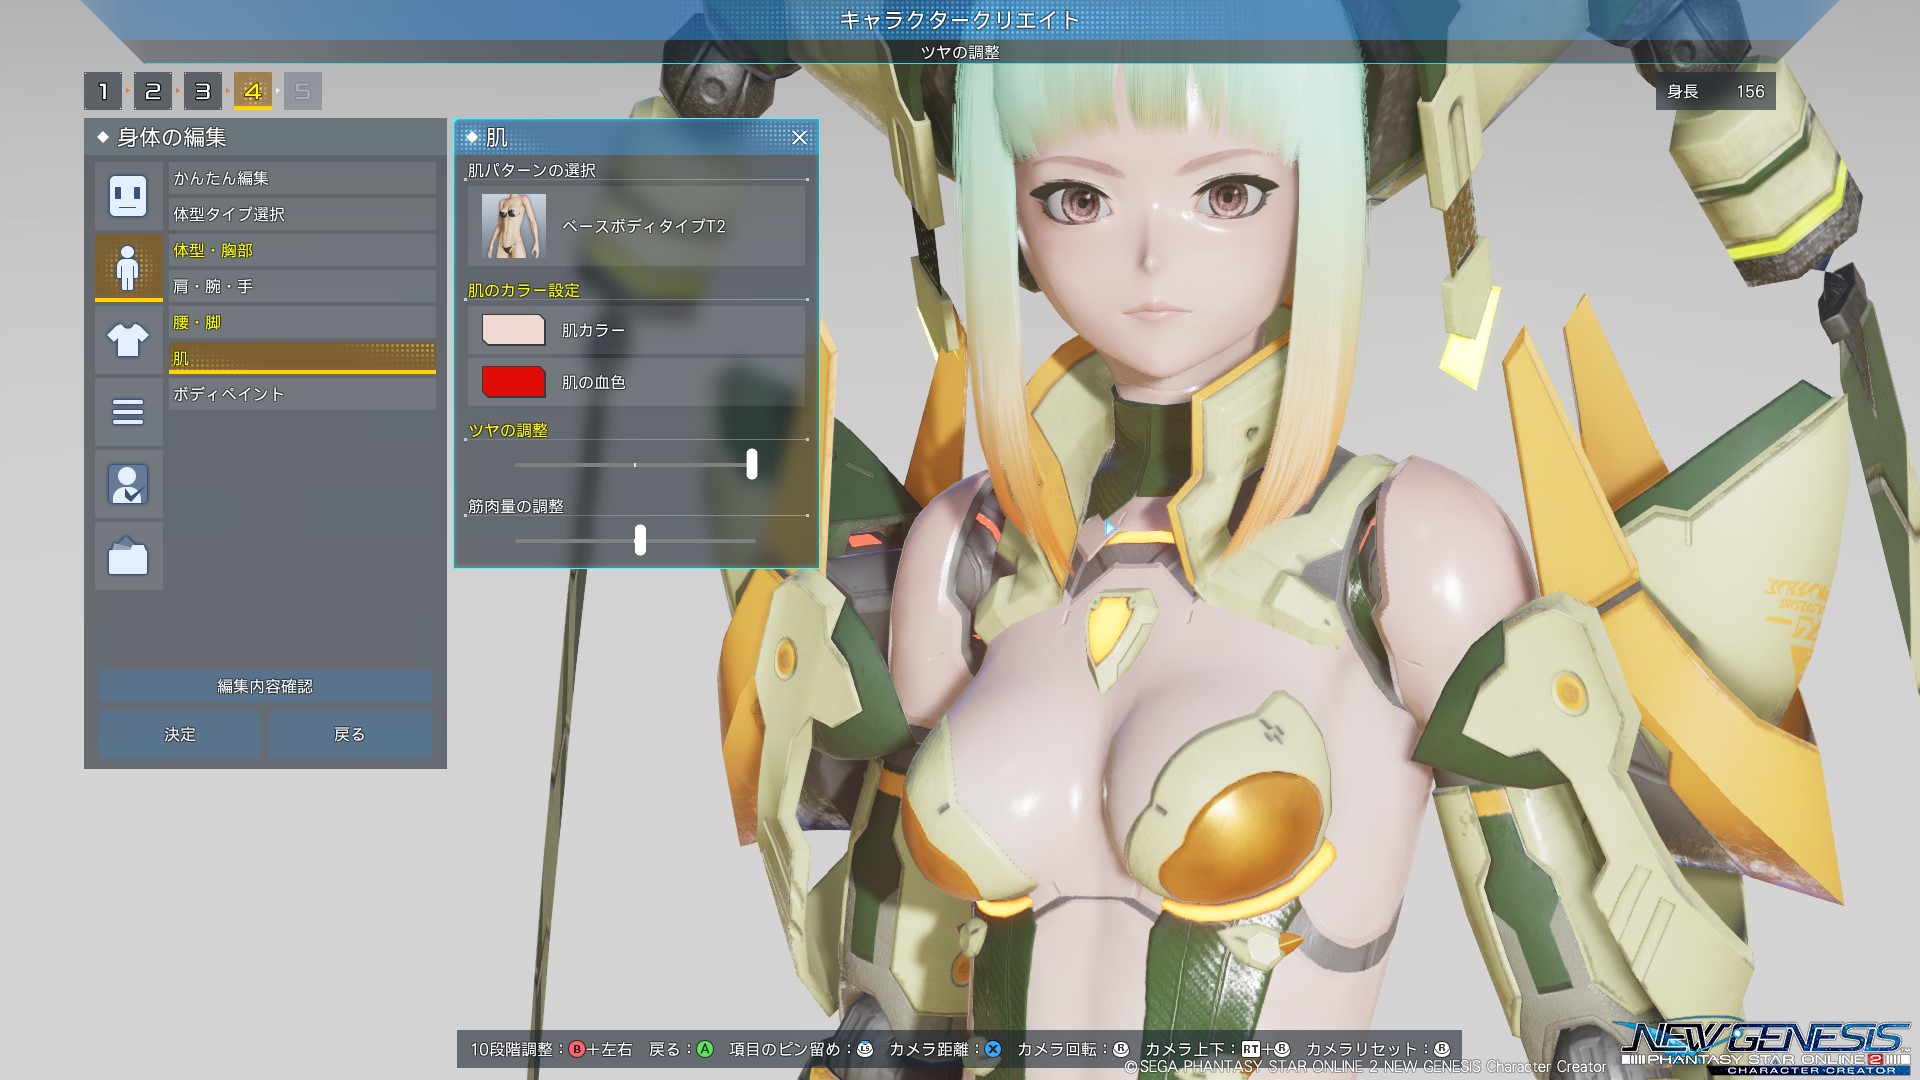Click the 決定 confirm button
This screenshot has height=1080, width=1920.
(180, 734)
